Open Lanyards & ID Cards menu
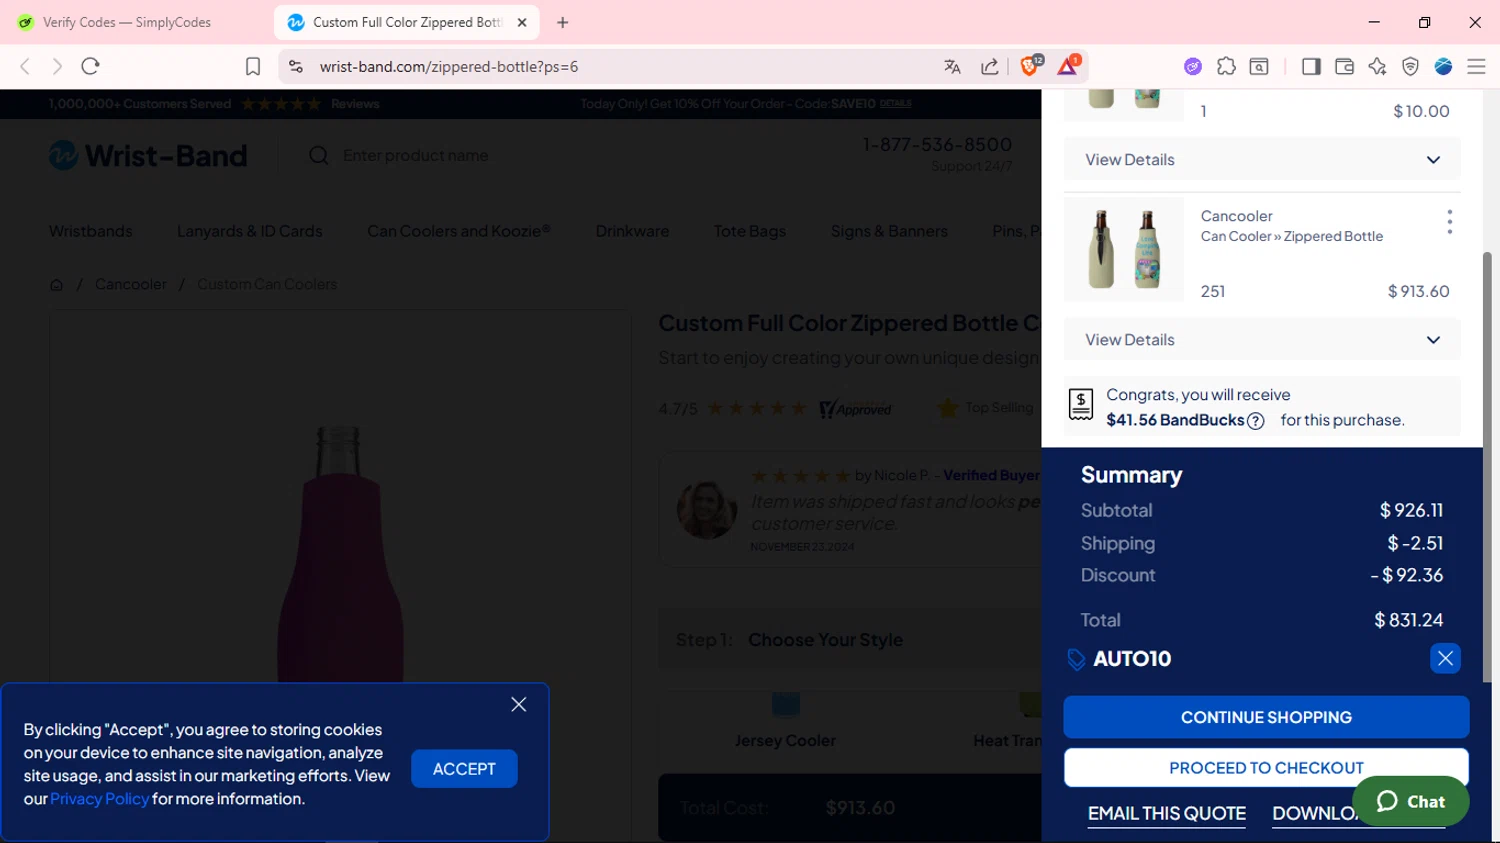 (x=250, y=231)
